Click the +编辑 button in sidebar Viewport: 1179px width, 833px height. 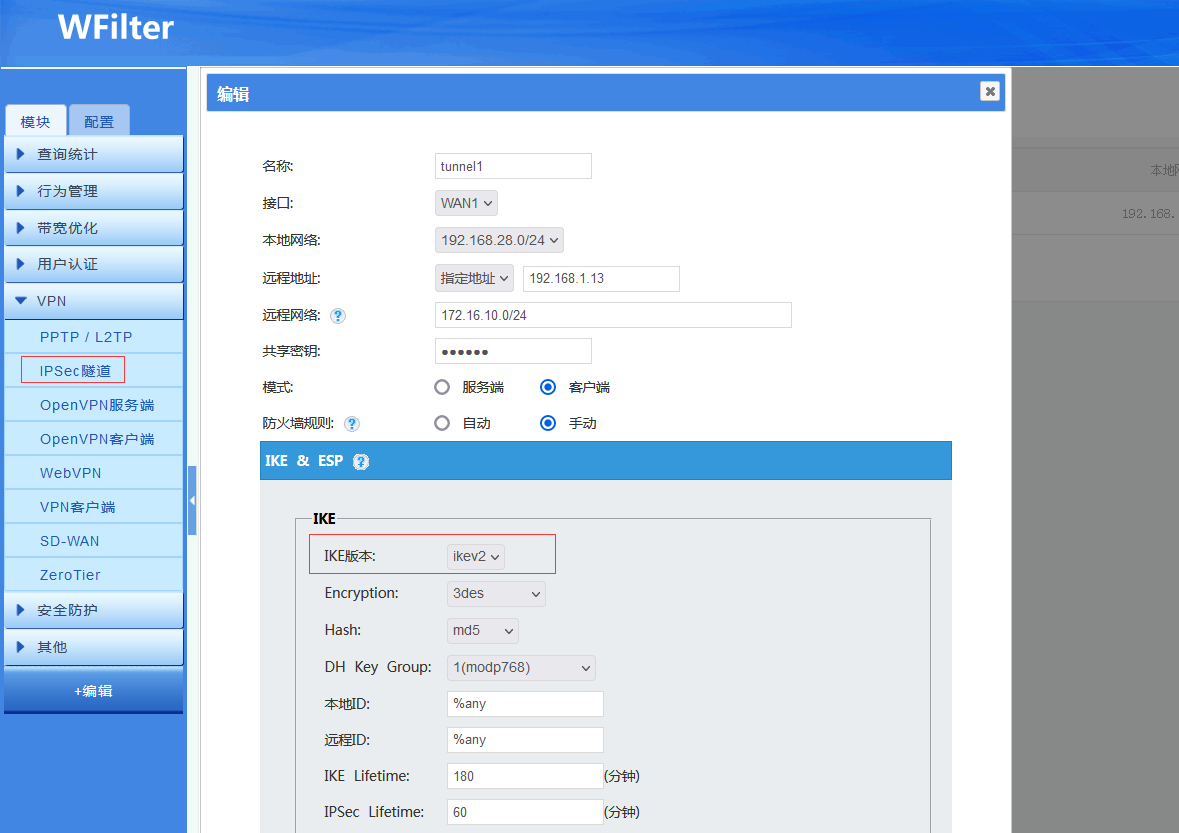pyautogui.click(x=93, y=691)
